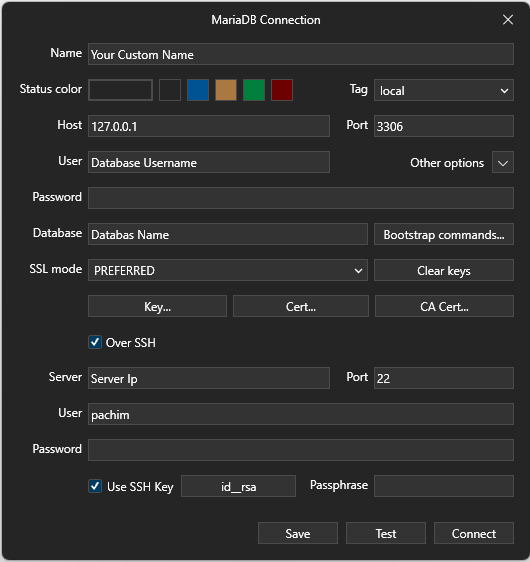The height and width of the screenshot is (562, 530).
Task: Open the SSL Key file chooser
Action: point(157,306)
